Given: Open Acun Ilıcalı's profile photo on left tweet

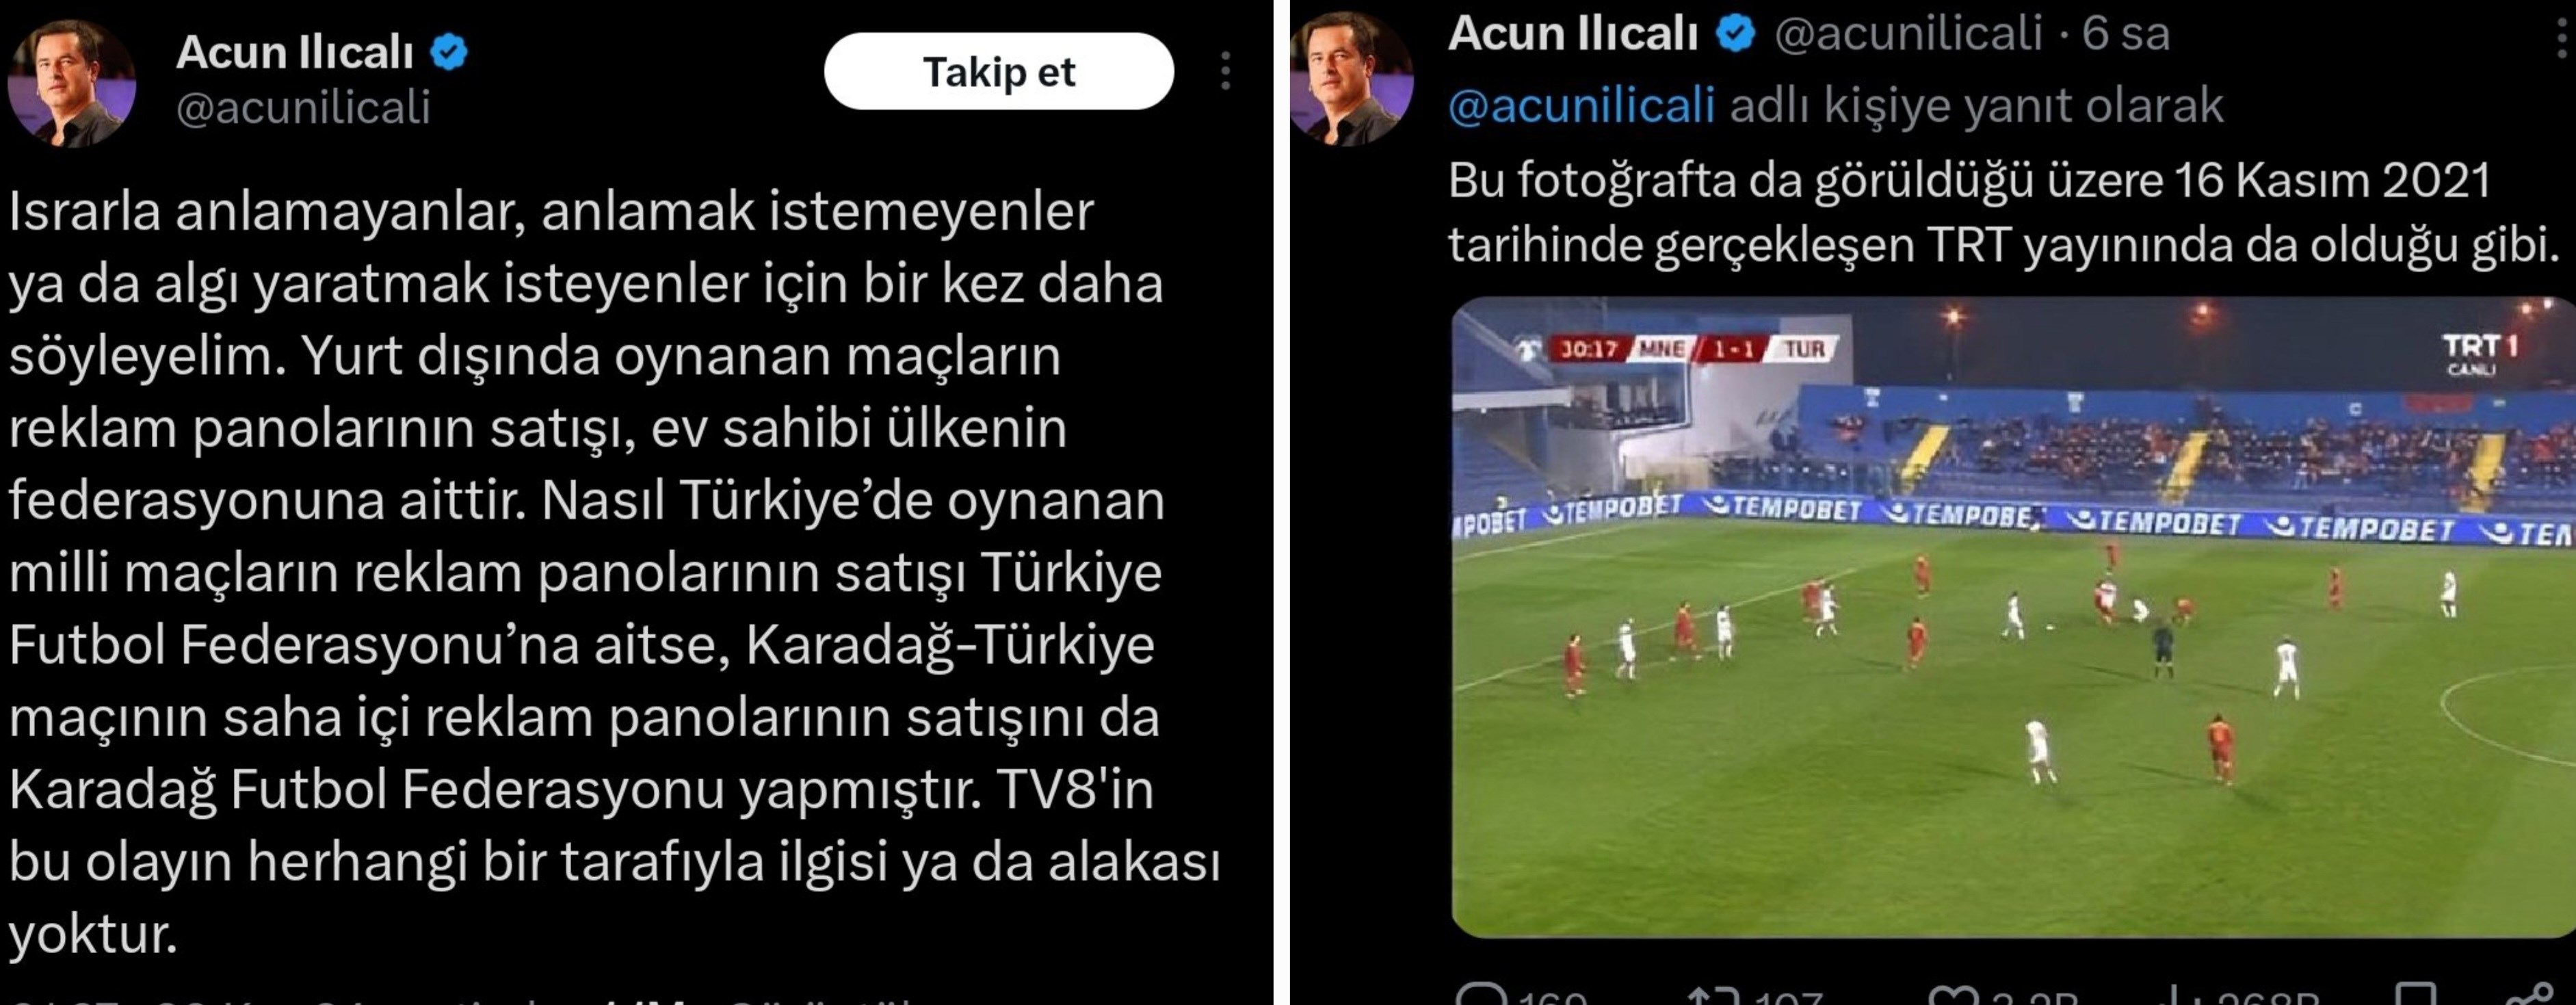Looking at the screenshot, I should (x=71, y=85).
